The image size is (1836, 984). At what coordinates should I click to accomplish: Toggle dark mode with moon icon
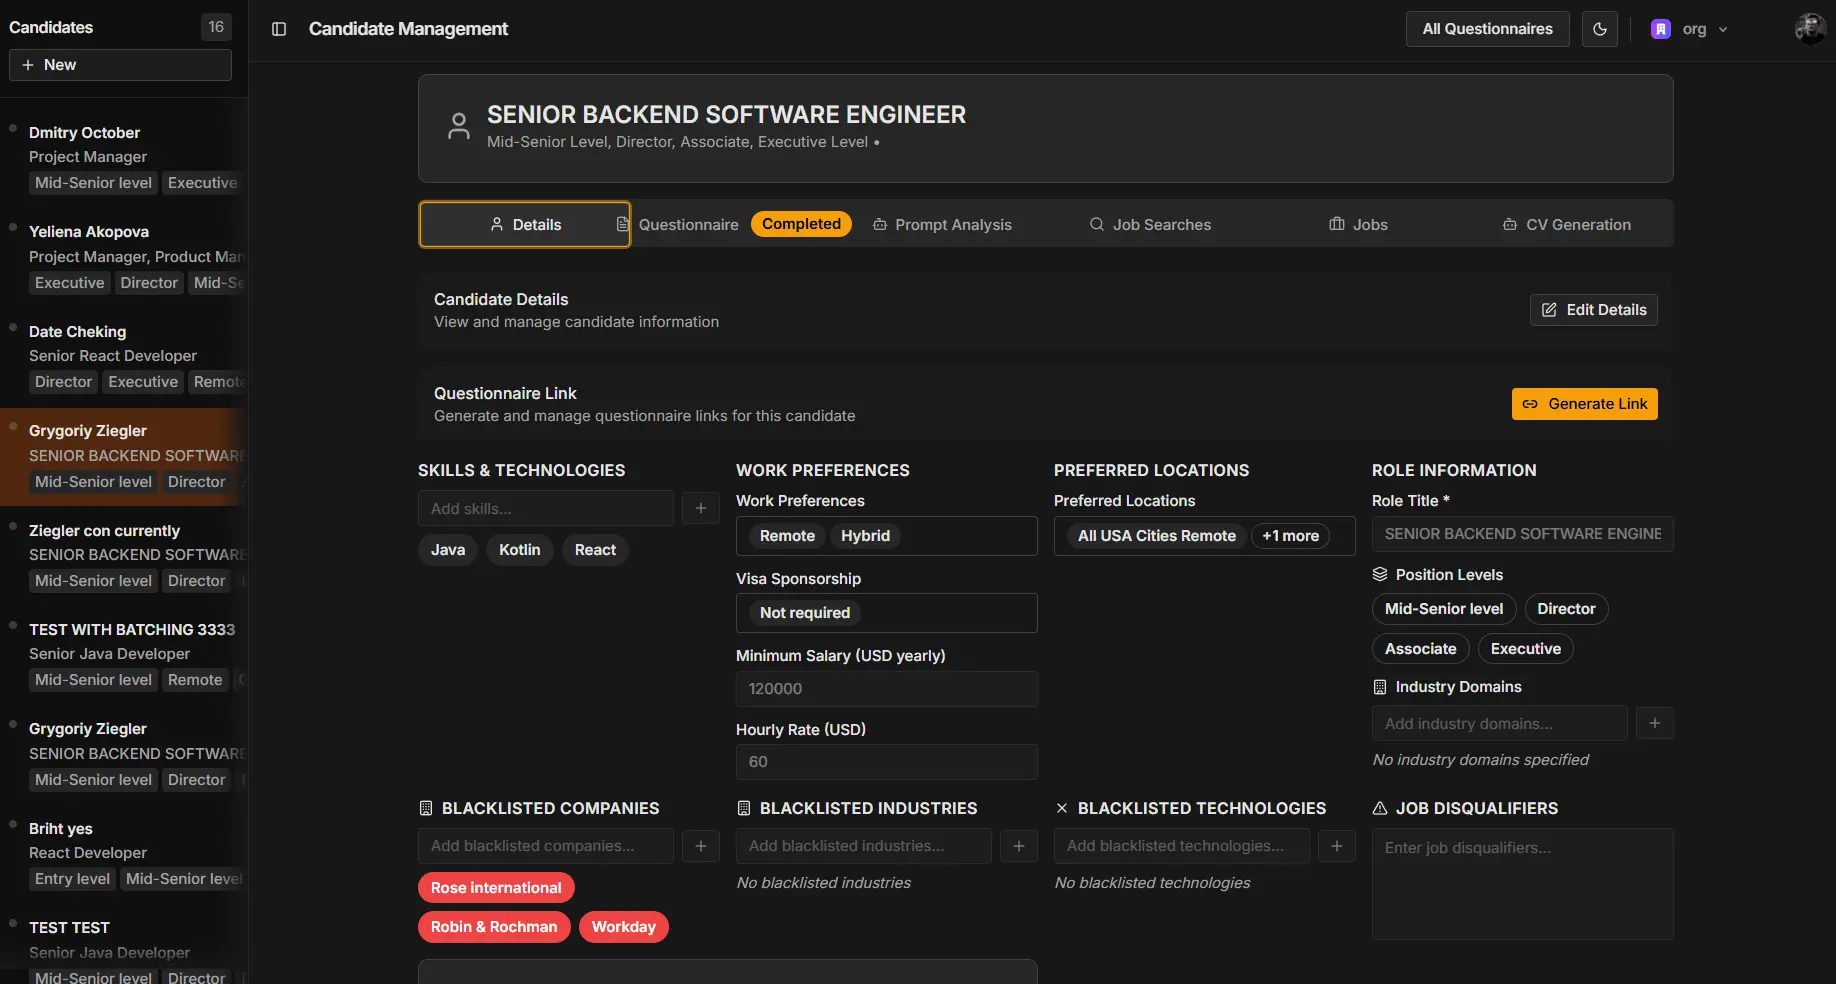(1599, 29)
